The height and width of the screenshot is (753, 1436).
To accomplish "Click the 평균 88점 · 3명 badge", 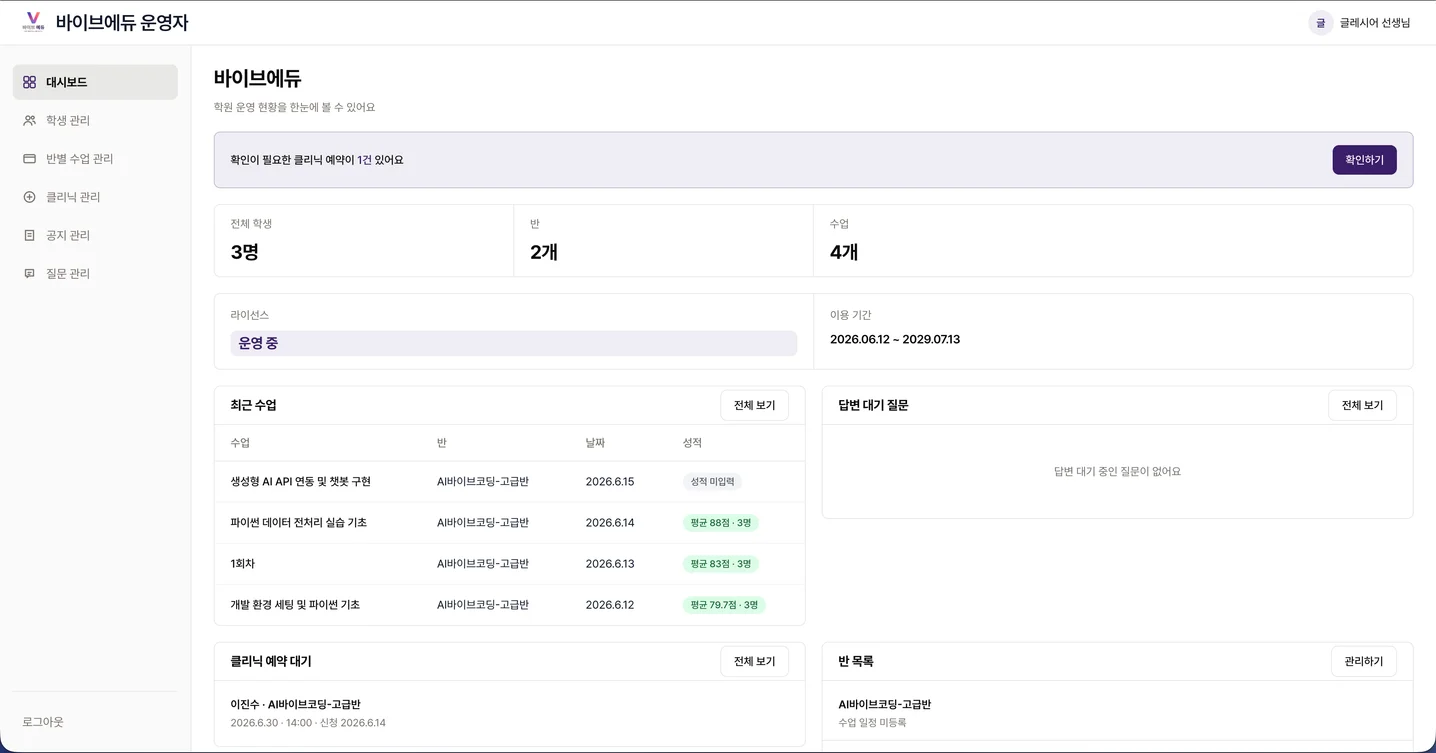I will 721,522.
